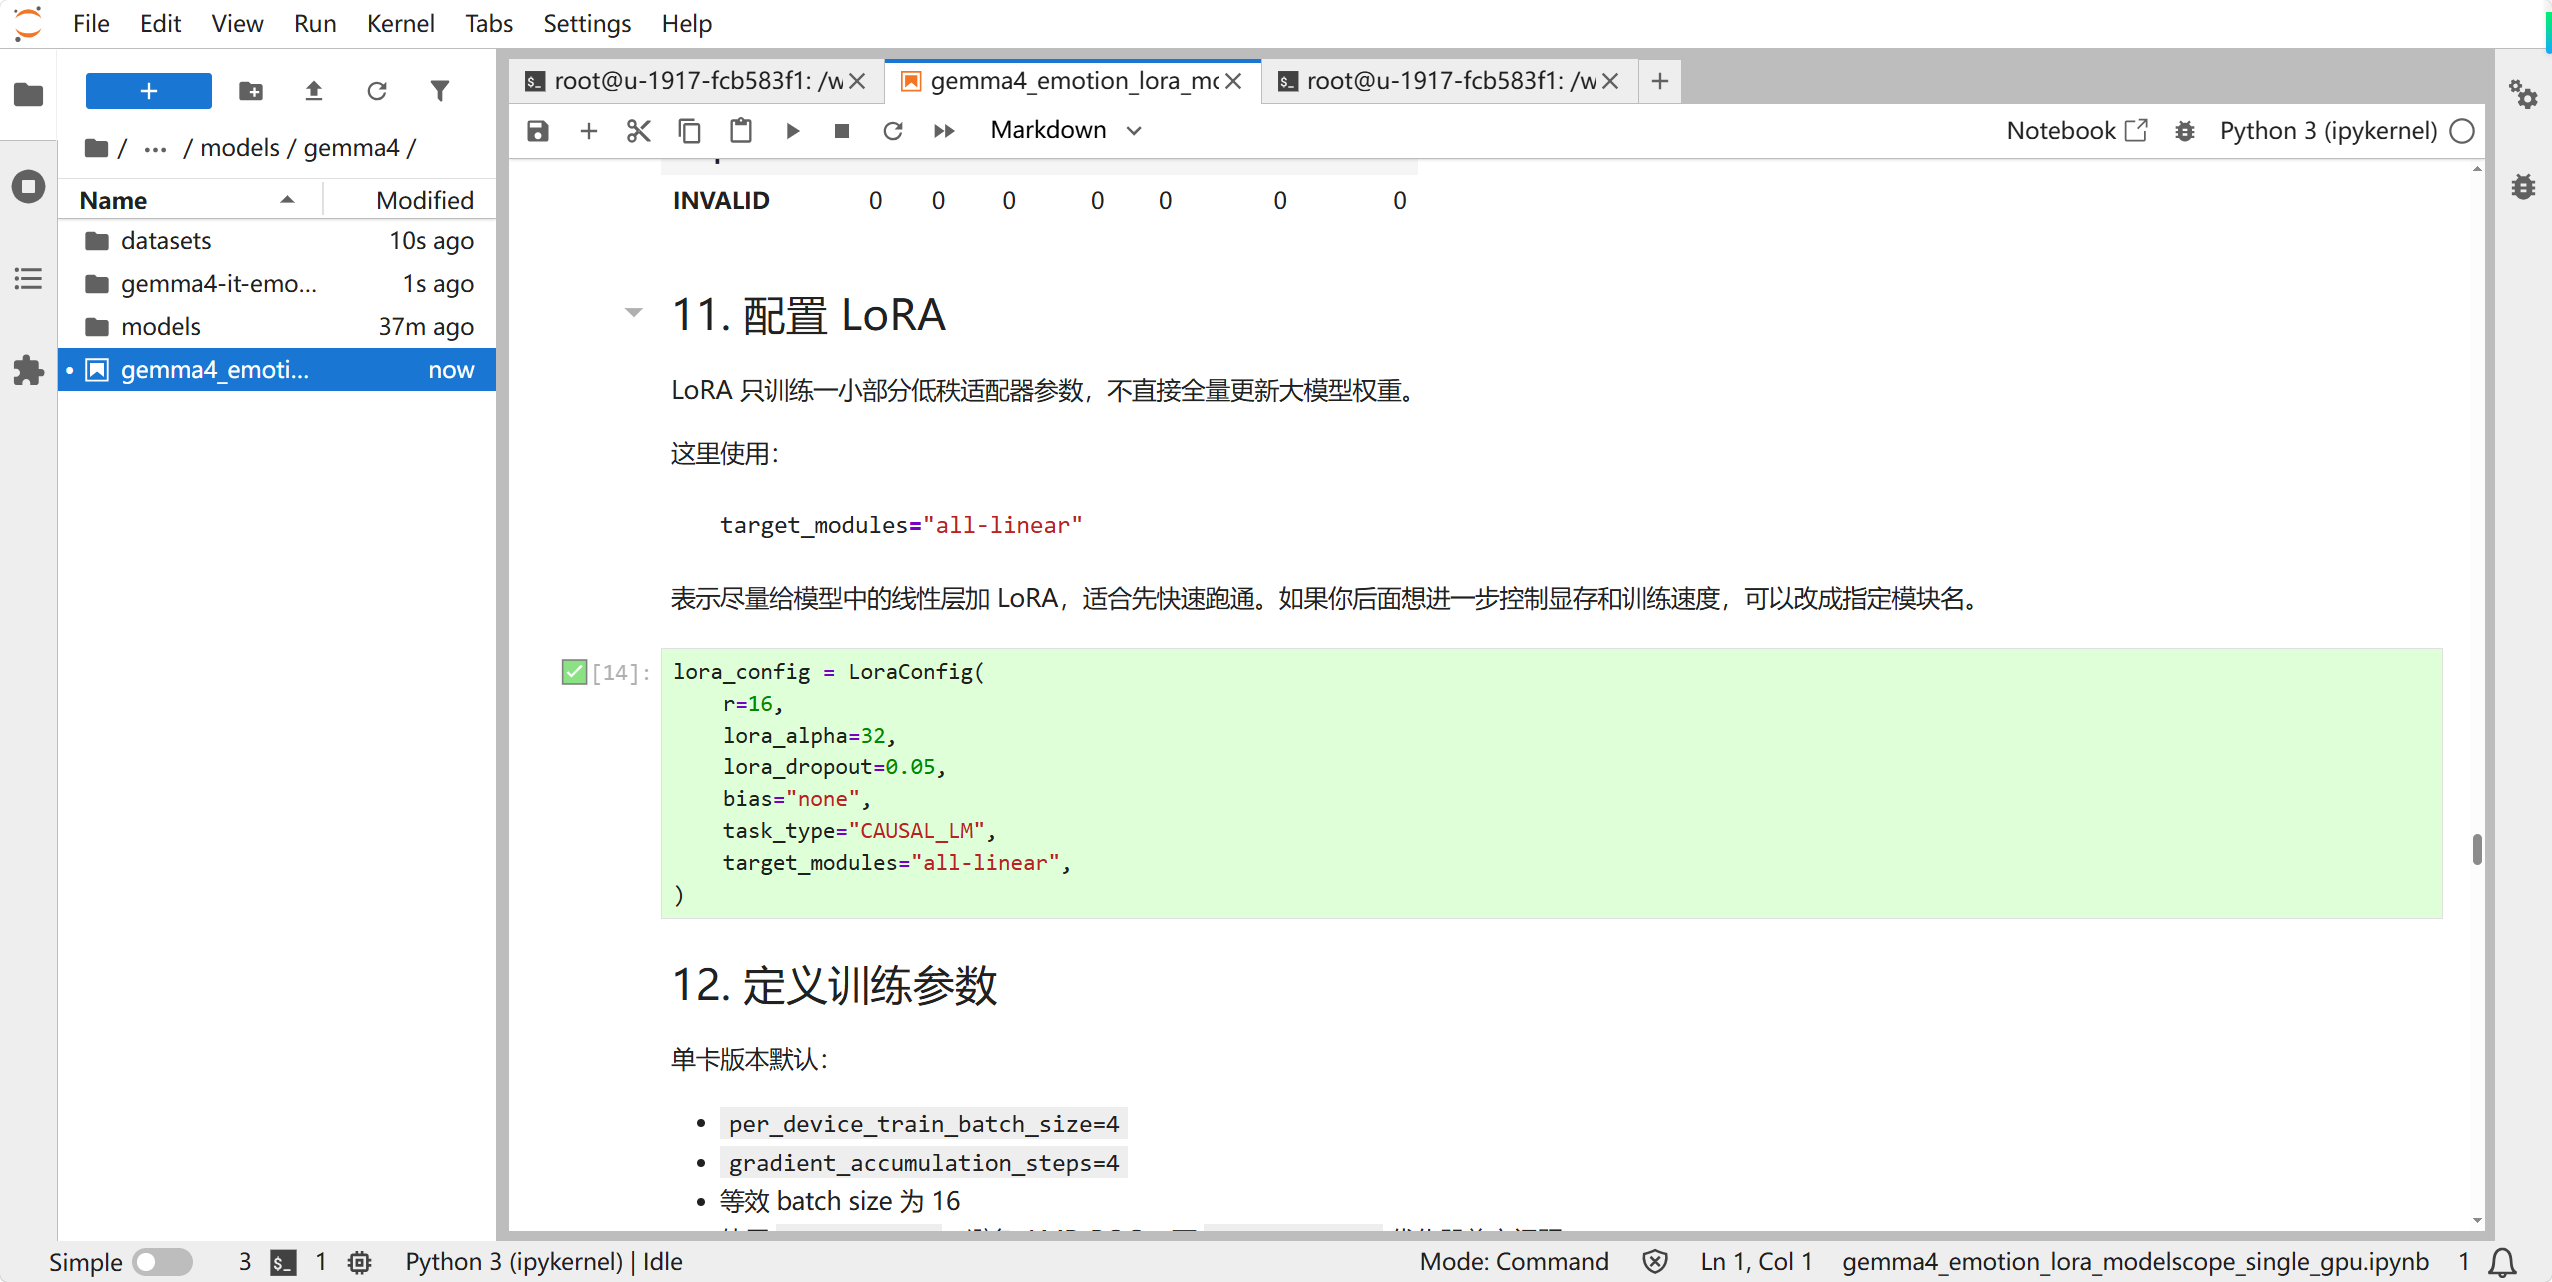The height and width of the screenshot is (1282, 2552).
Task: Close the first terminal tab
Action: 857,81
